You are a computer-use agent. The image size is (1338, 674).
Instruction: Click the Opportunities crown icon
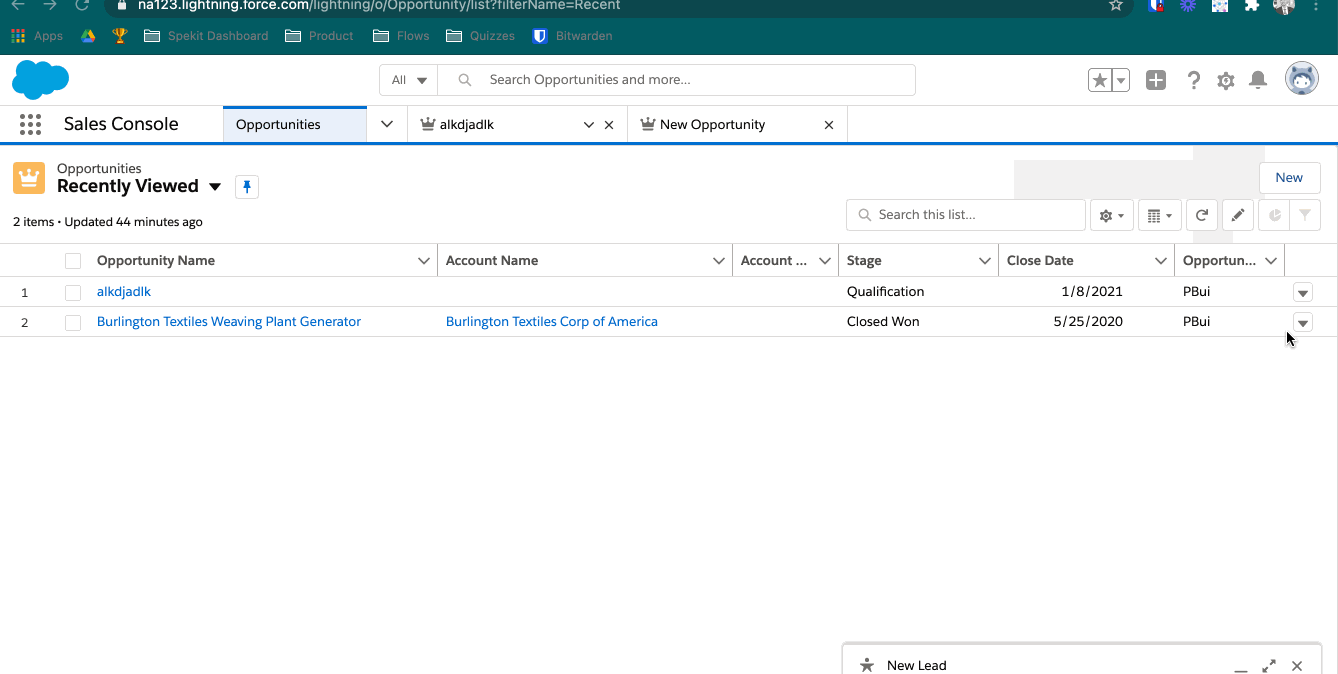click(x=29, y=179)
